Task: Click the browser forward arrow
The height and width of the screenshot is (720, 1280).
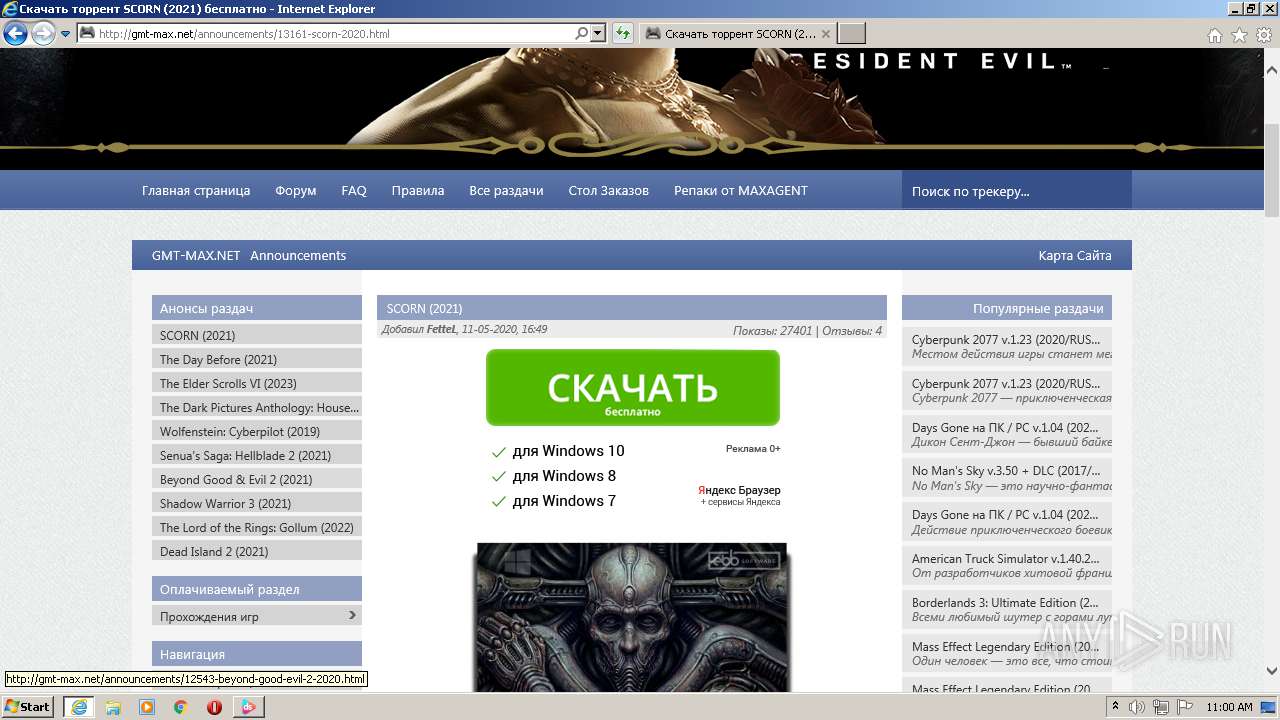Action: 43,33
